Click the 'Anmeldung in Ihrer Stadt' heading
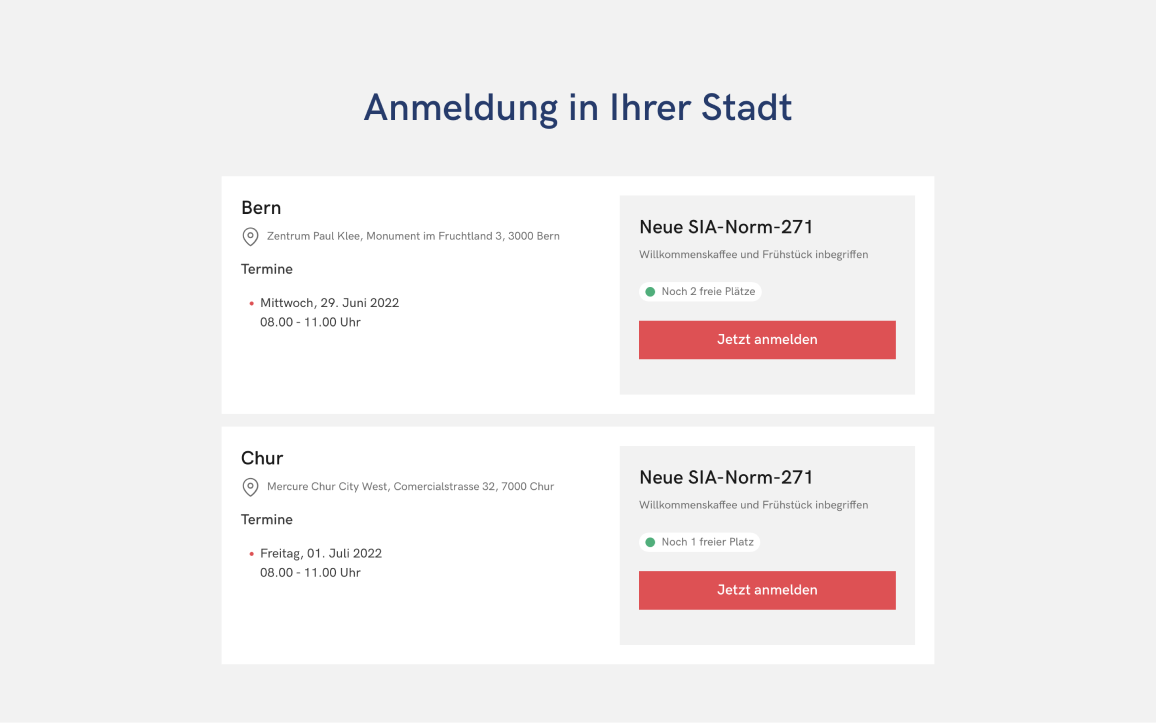Viewport: 1156px width, 723px height. 578,107
